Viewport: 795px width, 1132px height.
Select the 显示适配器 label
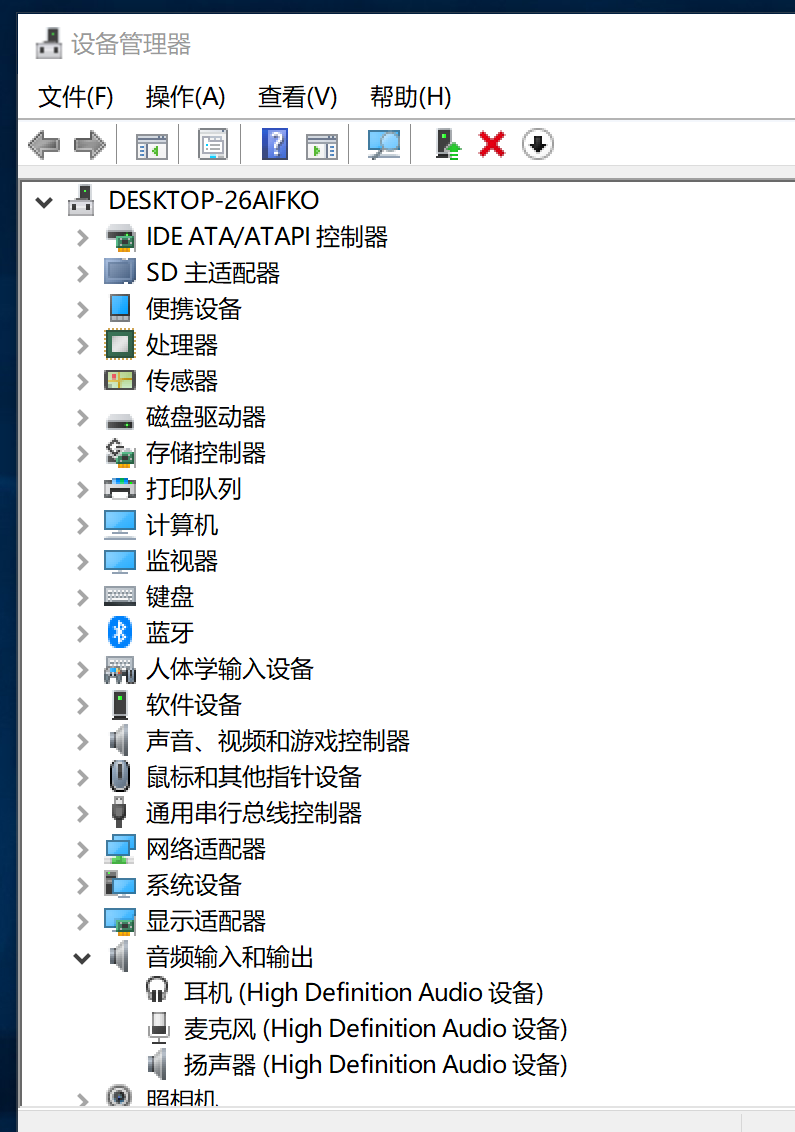tap(206, 921)
